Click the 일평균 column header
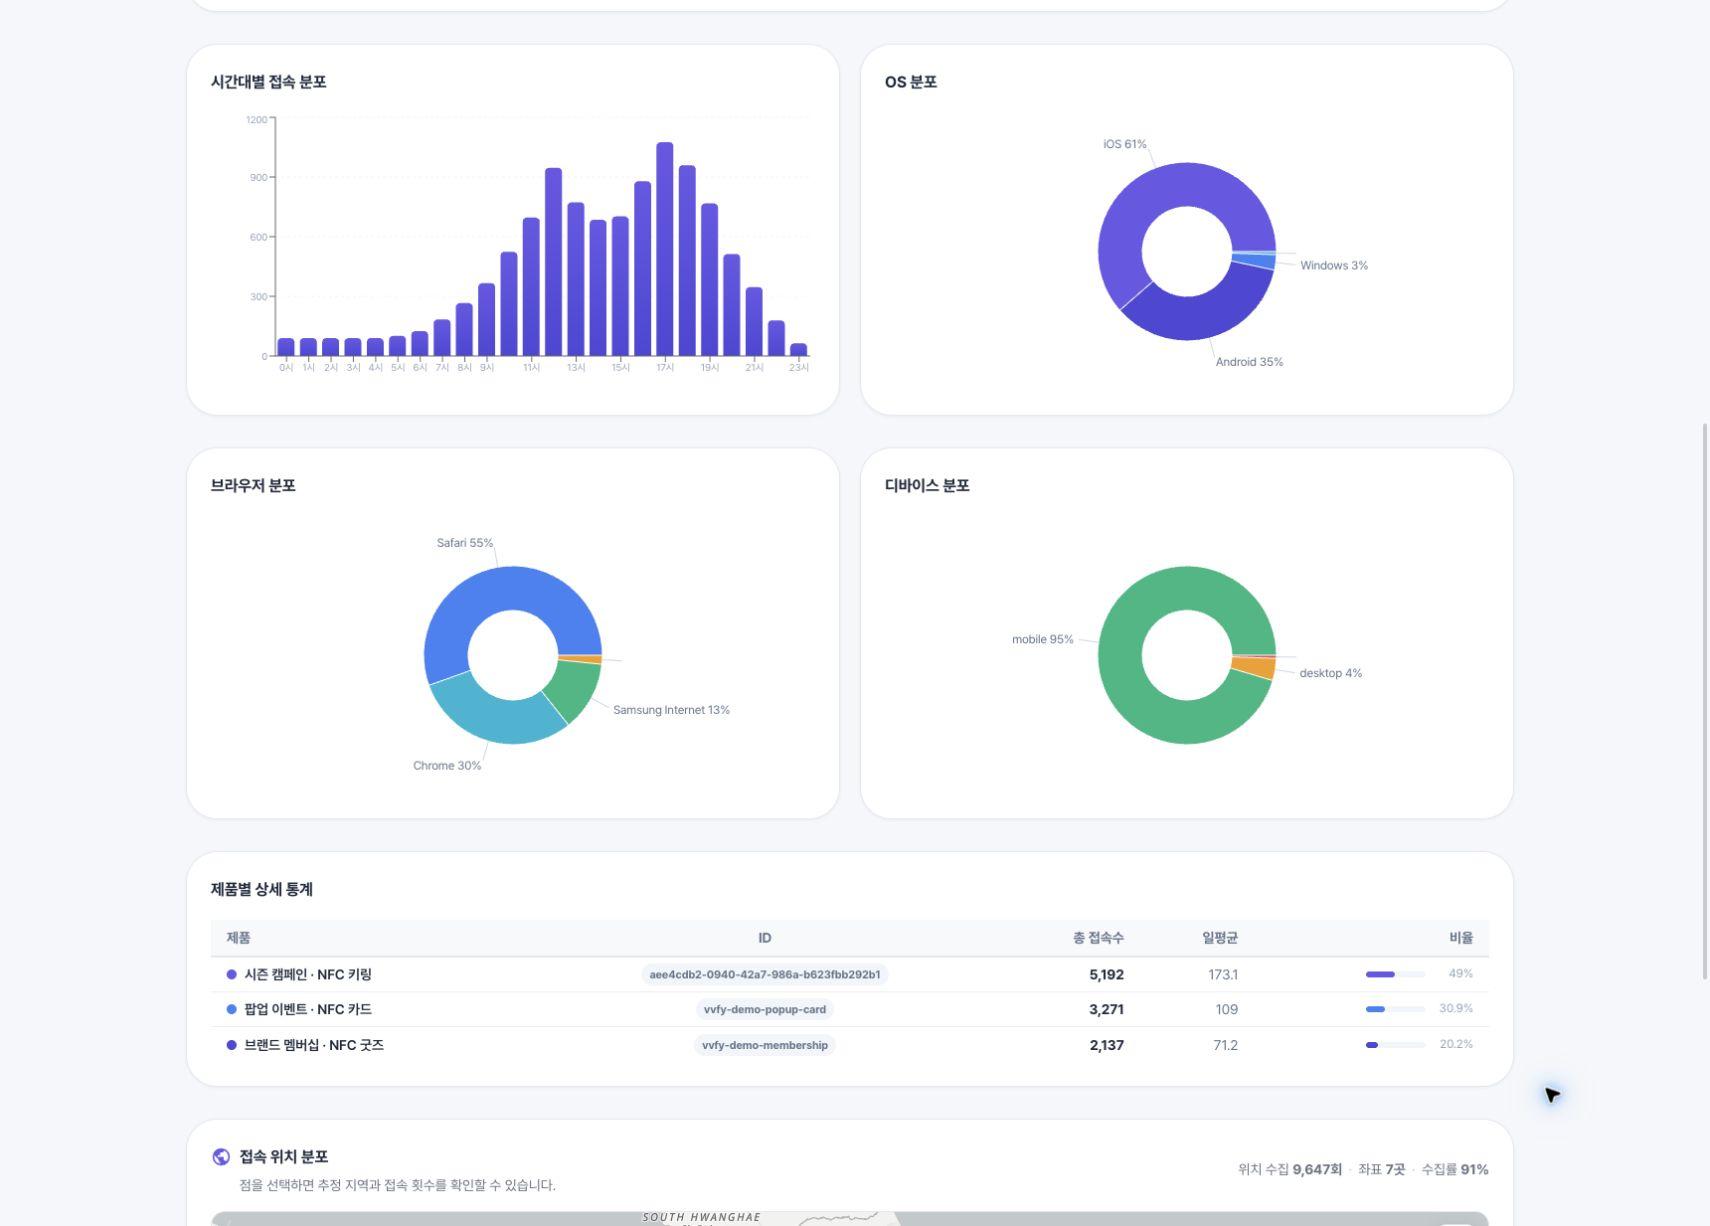 tap(1220, 938)
